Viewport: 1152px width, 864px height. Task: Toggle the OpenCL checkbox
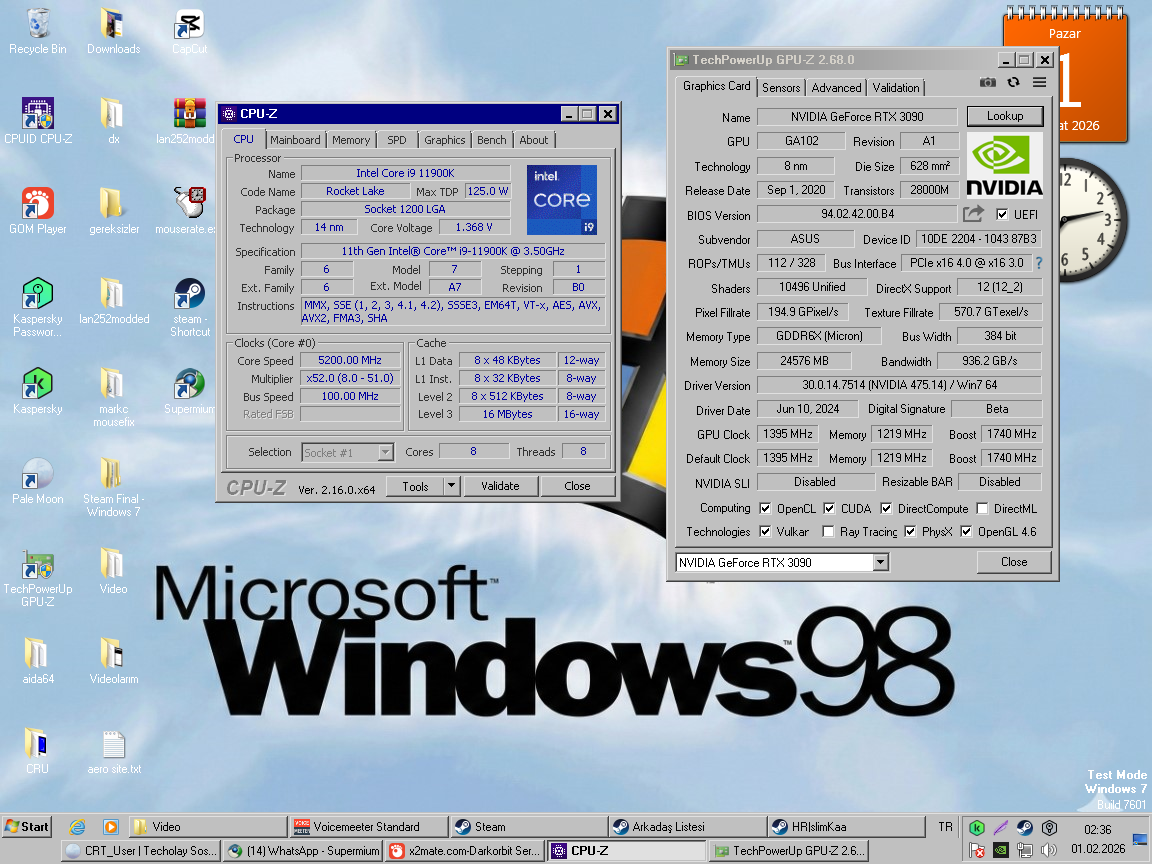pyautogui.click(x=765, y=508)
